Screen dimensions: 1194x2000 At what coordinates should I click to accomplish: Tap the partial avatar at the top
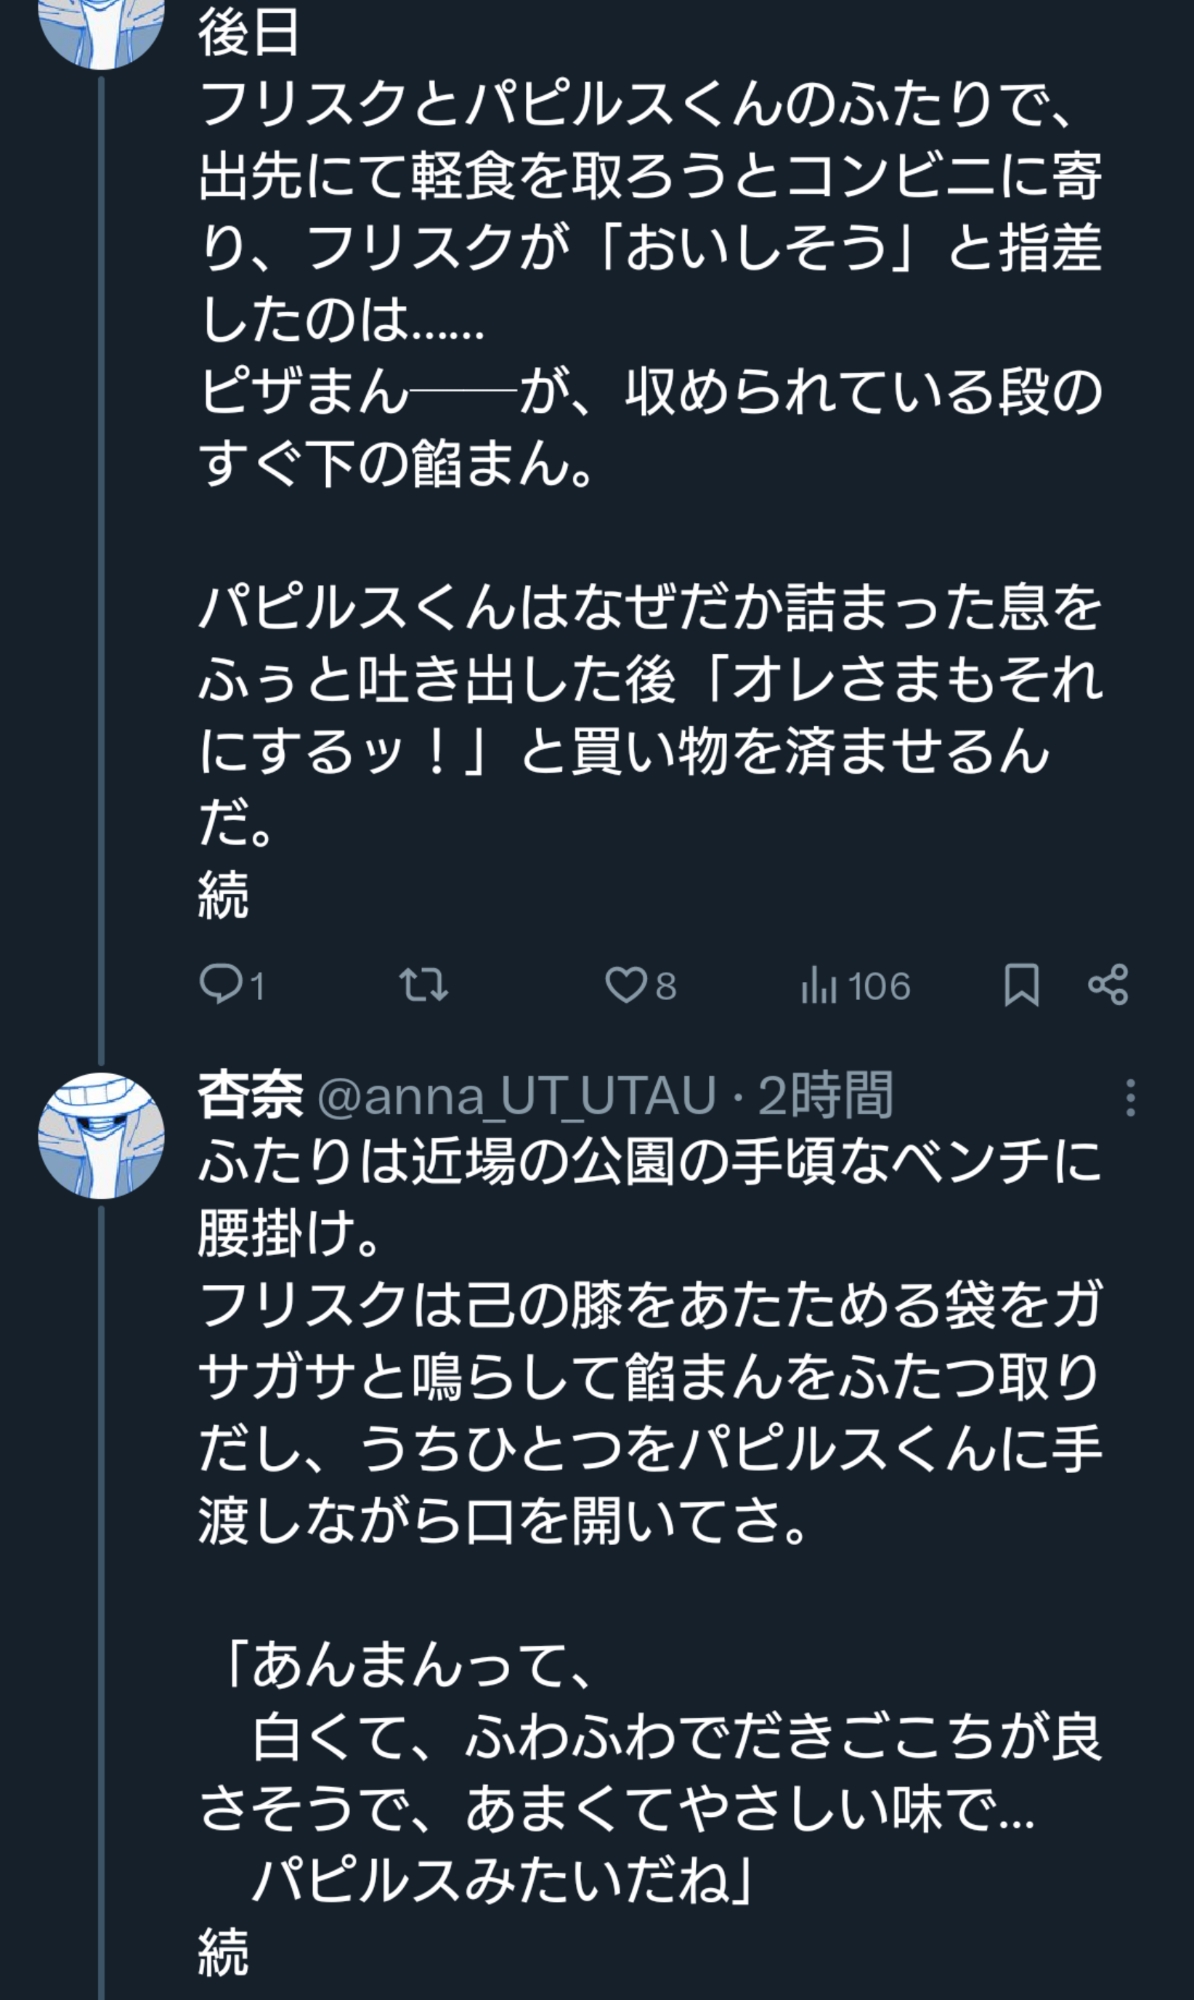coord(100,30)
